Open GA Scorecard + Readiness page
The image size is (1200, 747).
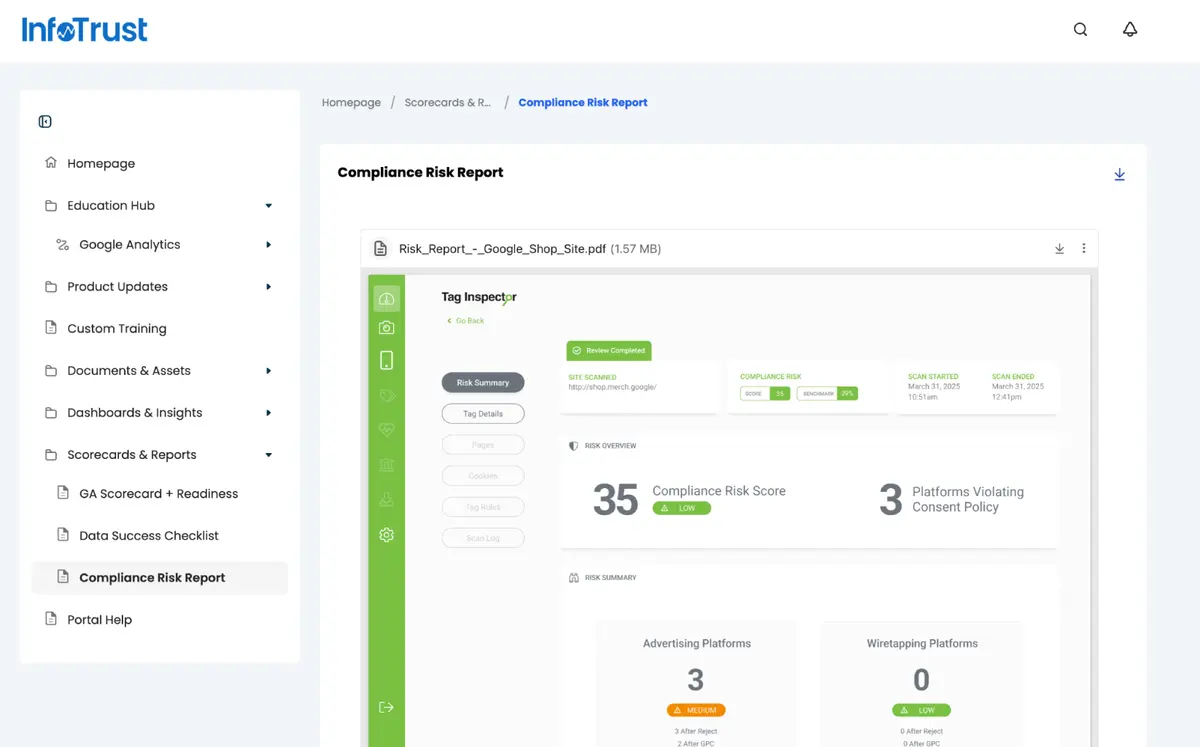pos(158,494)
